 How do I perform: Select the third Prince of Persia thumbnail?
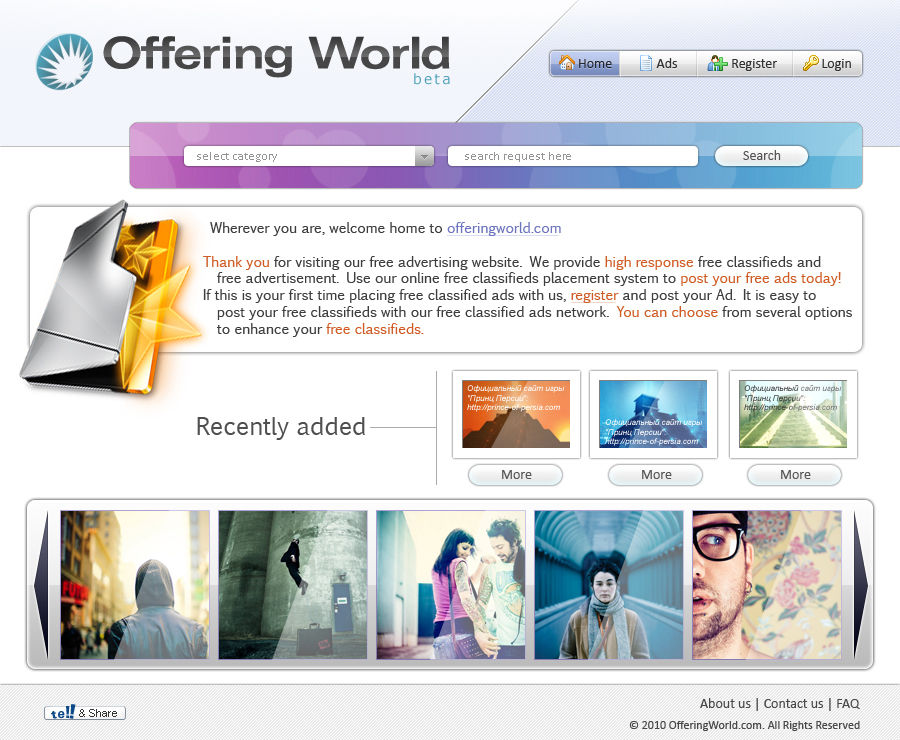tap(793, 412)
